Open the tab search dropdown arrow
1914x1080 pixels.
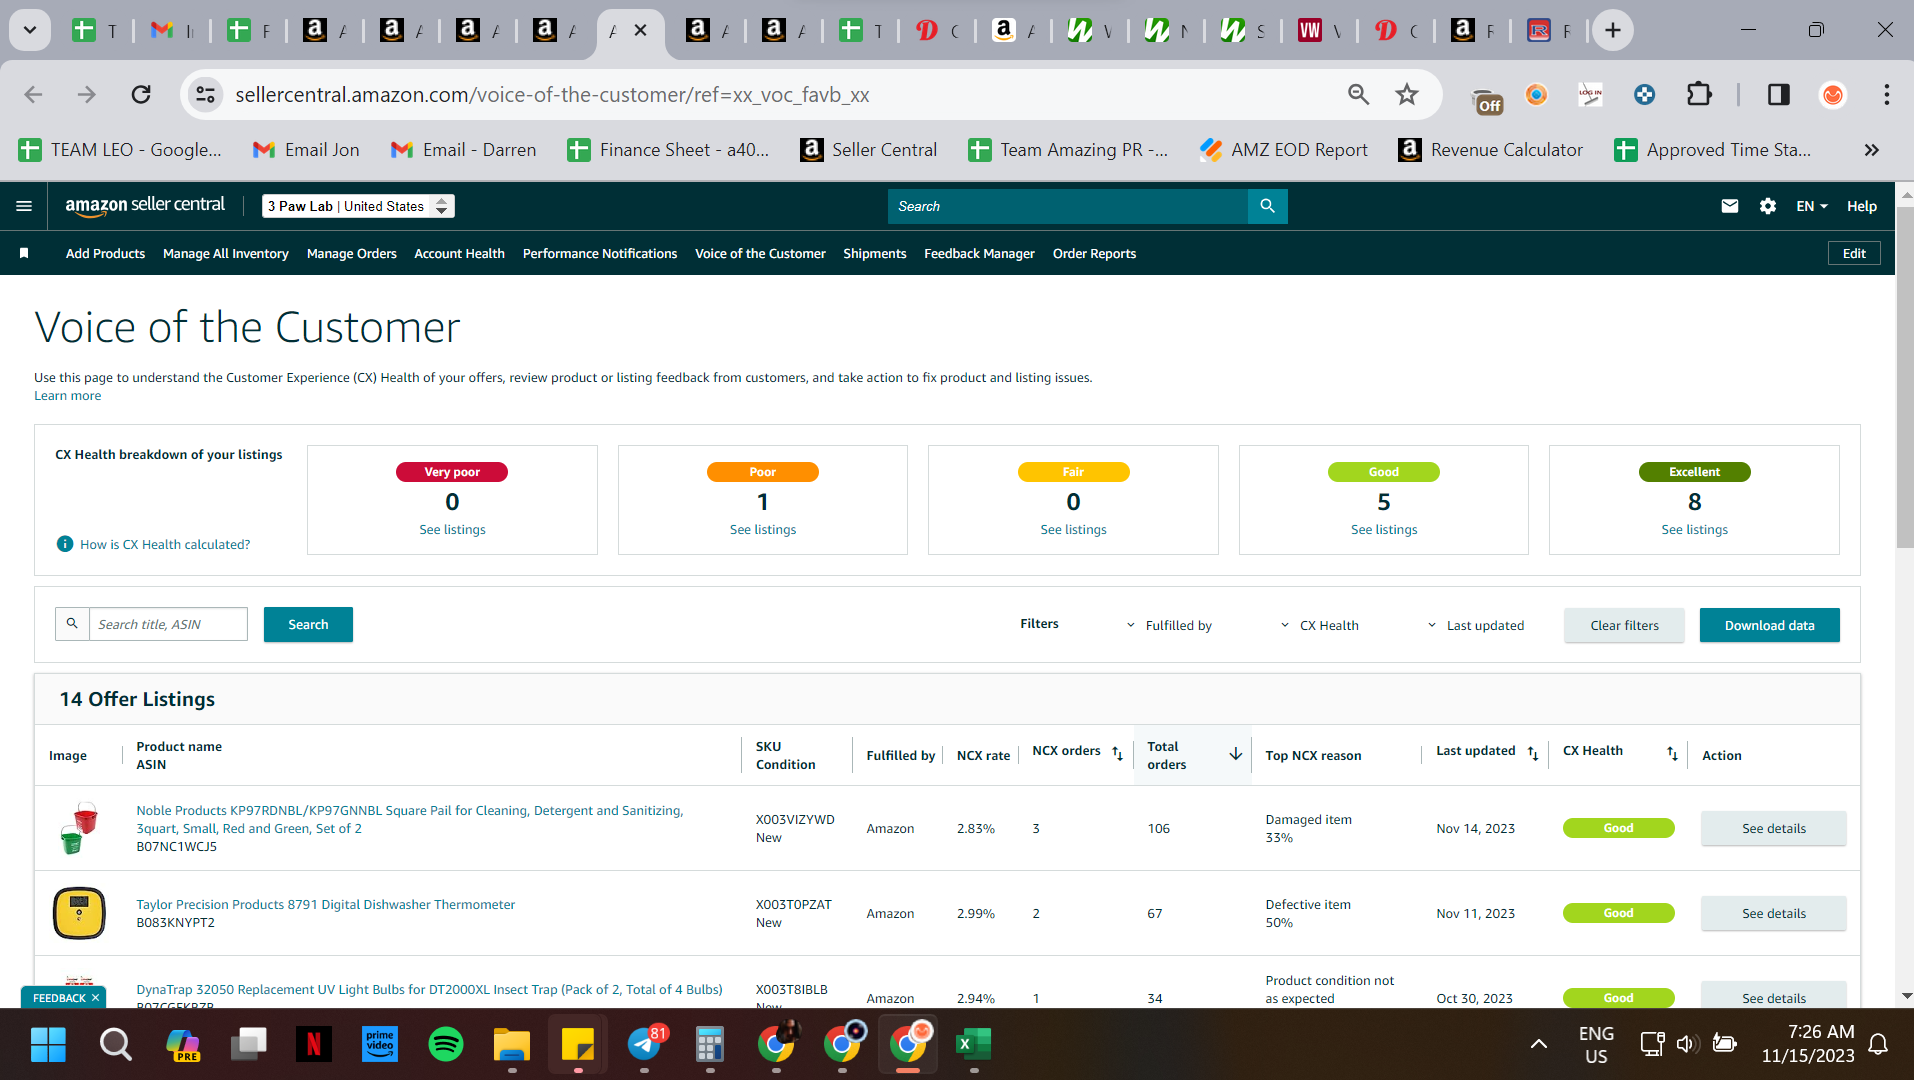30,30
